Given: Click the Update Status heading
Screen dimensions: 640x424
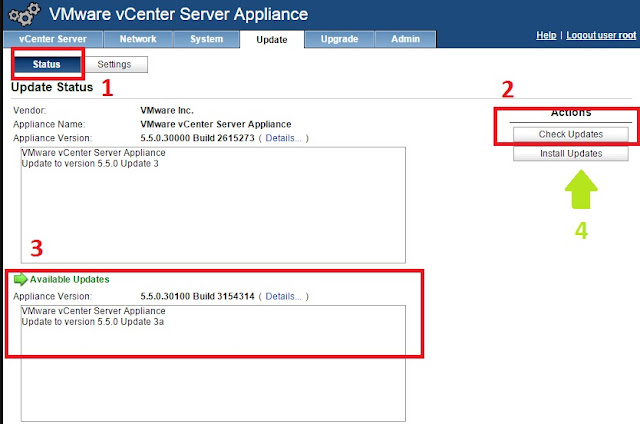Looking at the screenshot, I should (52, 87).
